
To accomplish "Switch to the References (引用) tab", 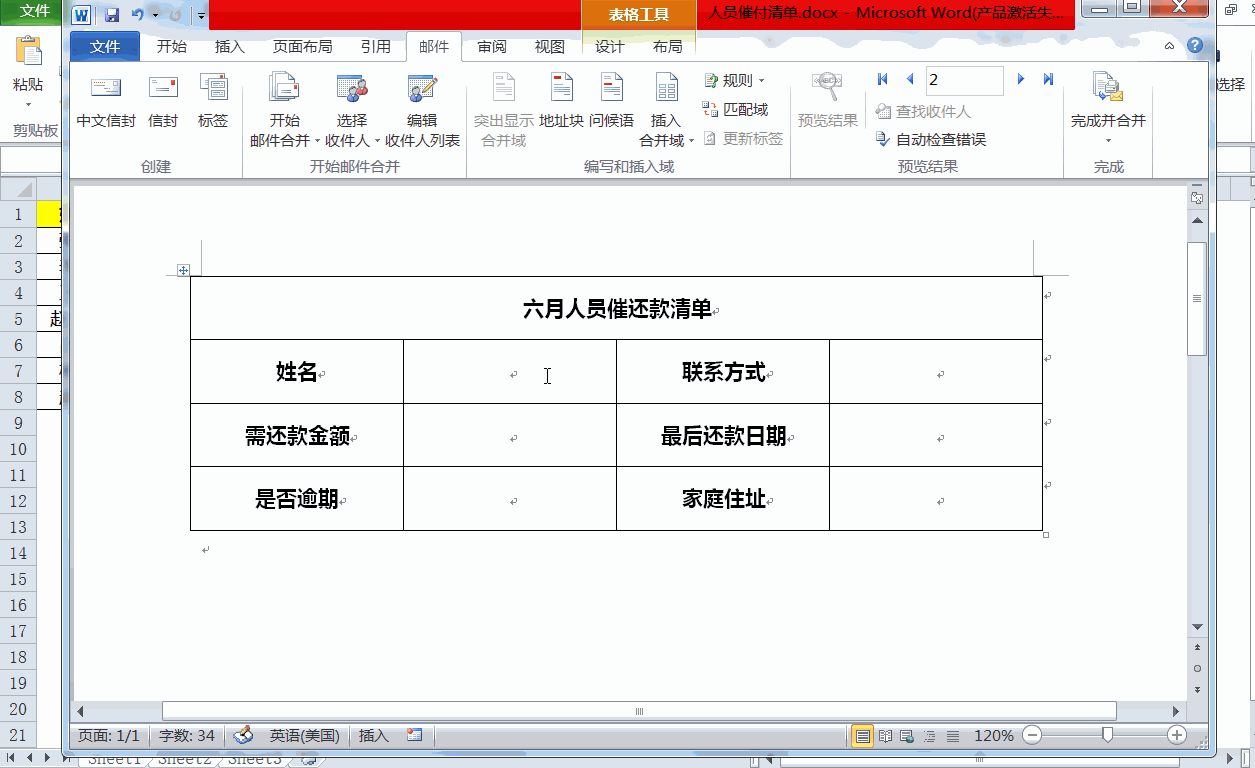I will tap(376, 47).
